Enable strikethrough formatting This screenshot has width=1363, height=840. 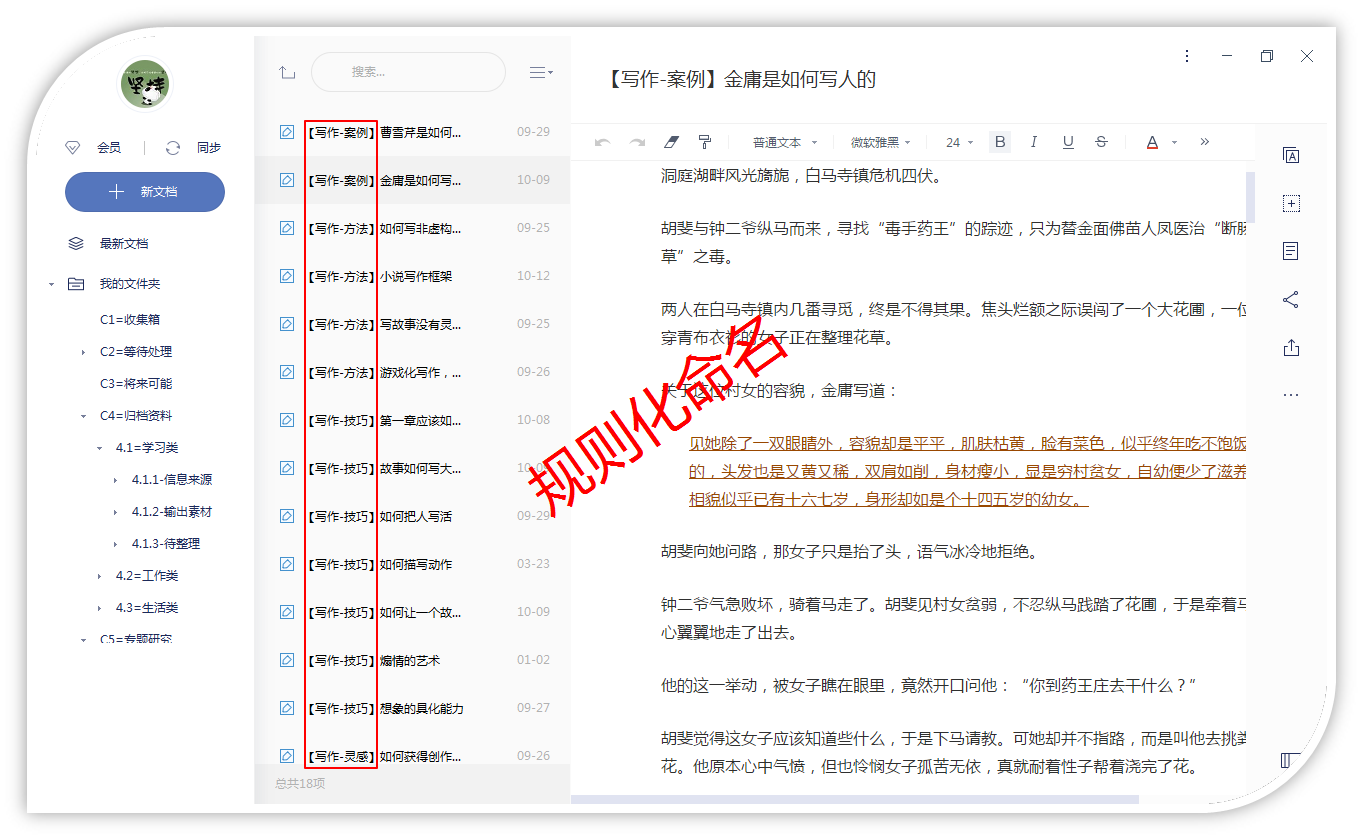pyautogui.click(x=1101, y=142)
